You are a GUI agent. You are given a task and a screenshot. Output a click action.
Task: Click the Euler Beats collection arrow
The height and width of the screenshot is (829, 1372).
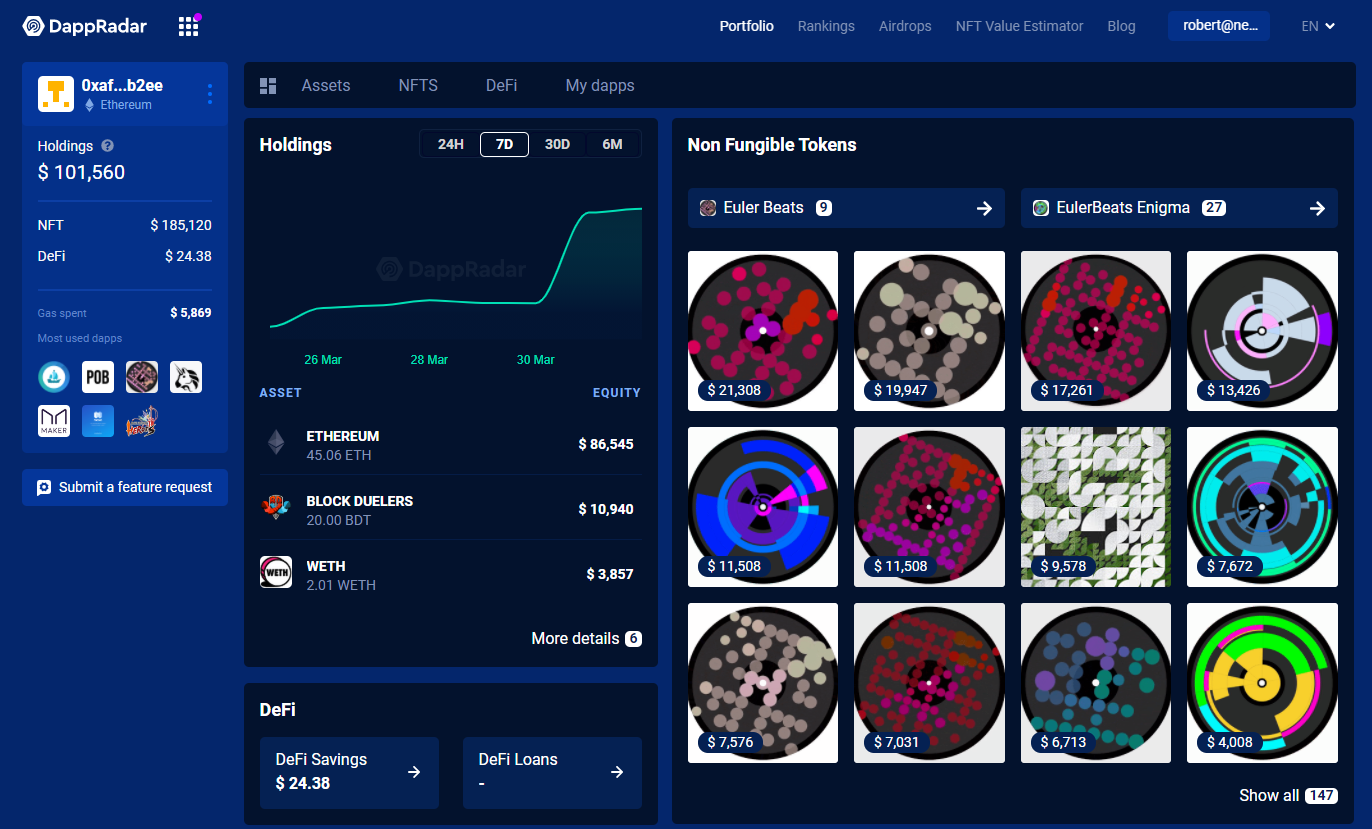click(x=984, y=208)
